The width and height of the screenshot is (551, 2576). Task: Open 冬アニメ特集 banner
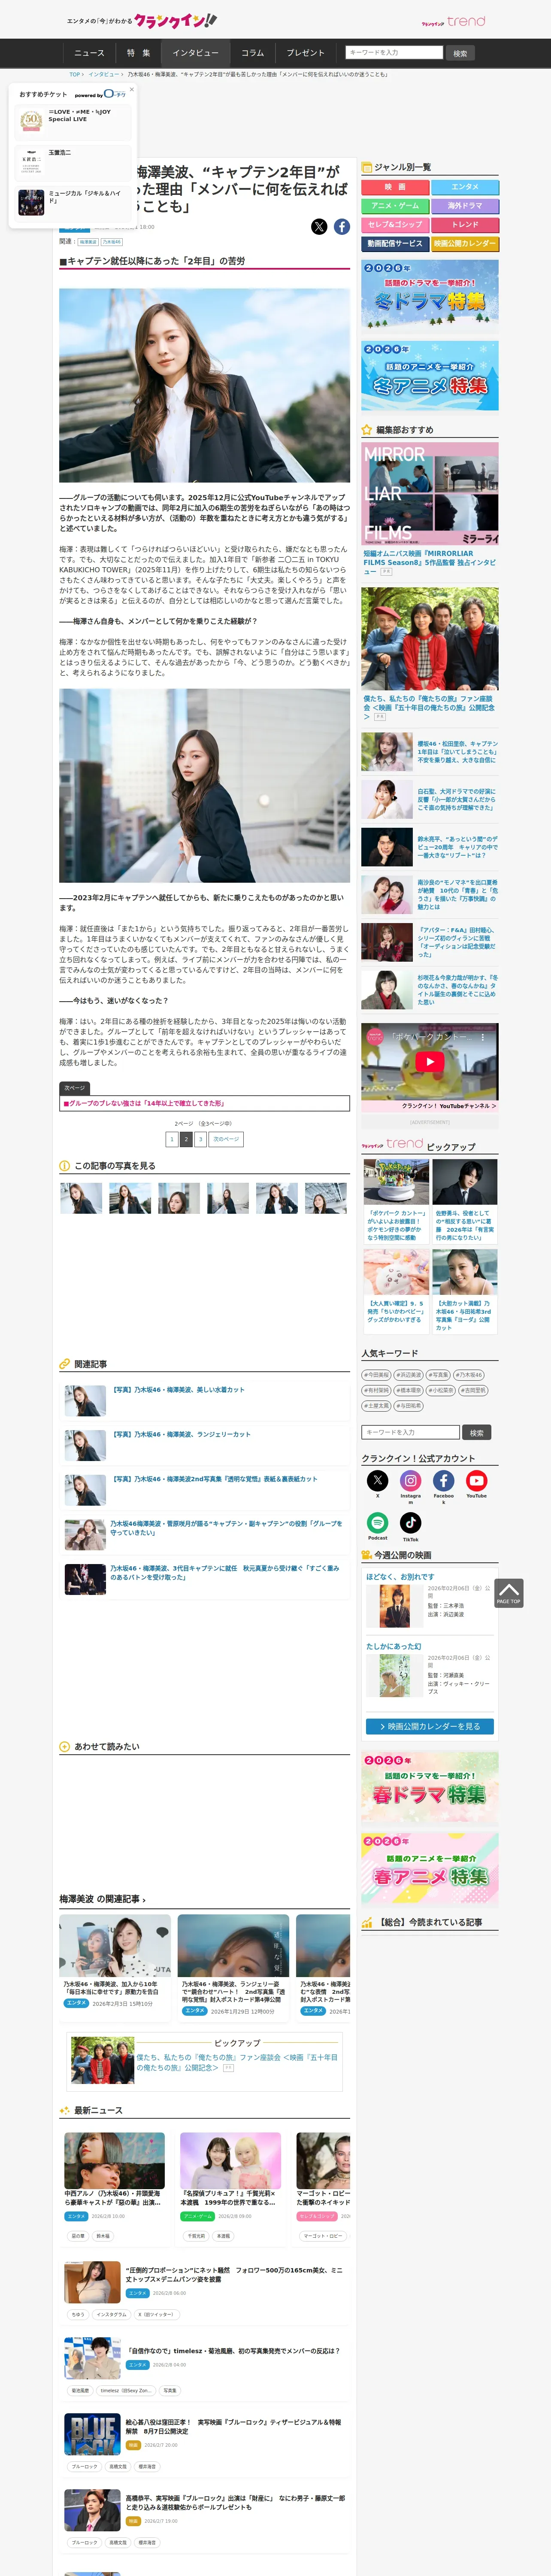click(x=430, y=376)
